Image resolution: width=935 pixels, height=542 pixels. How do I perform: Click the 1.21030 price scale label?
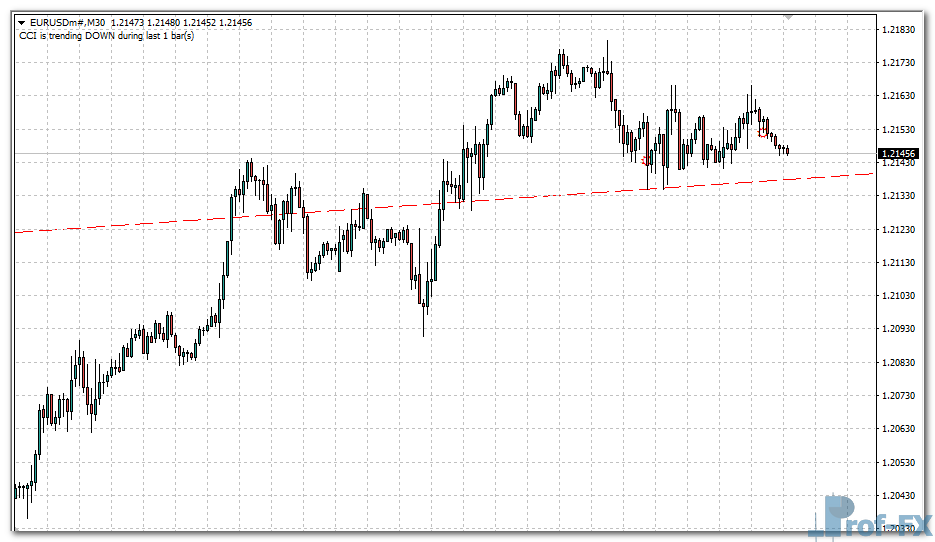[900, 296]
